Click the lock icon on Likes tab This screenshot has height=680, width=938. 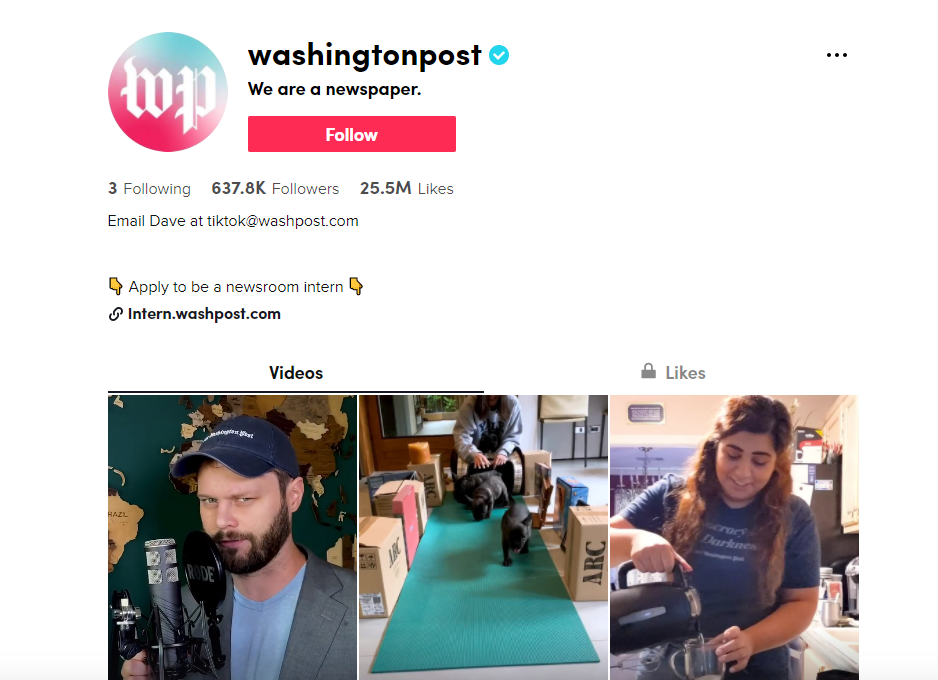click(x=648, y=371)
